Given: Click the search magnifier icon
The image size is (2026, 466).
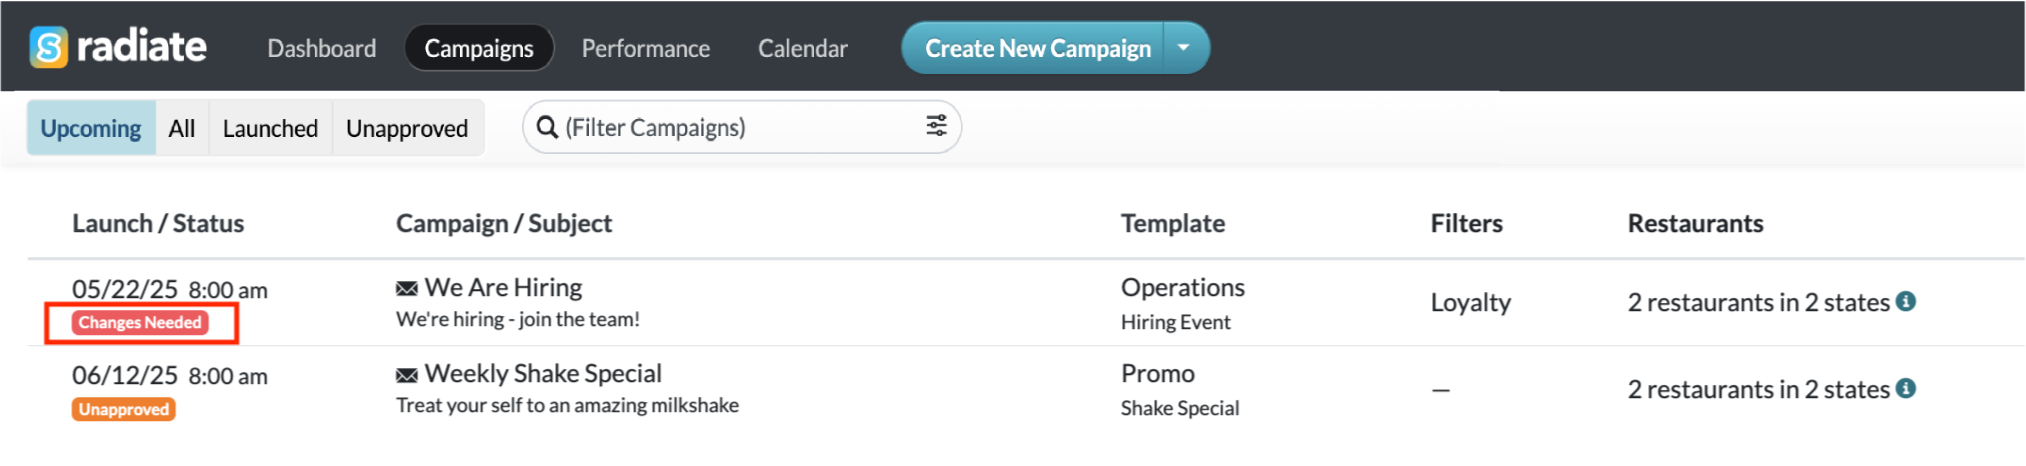Looking at the screenshot, I should click(x=547, y=128).
